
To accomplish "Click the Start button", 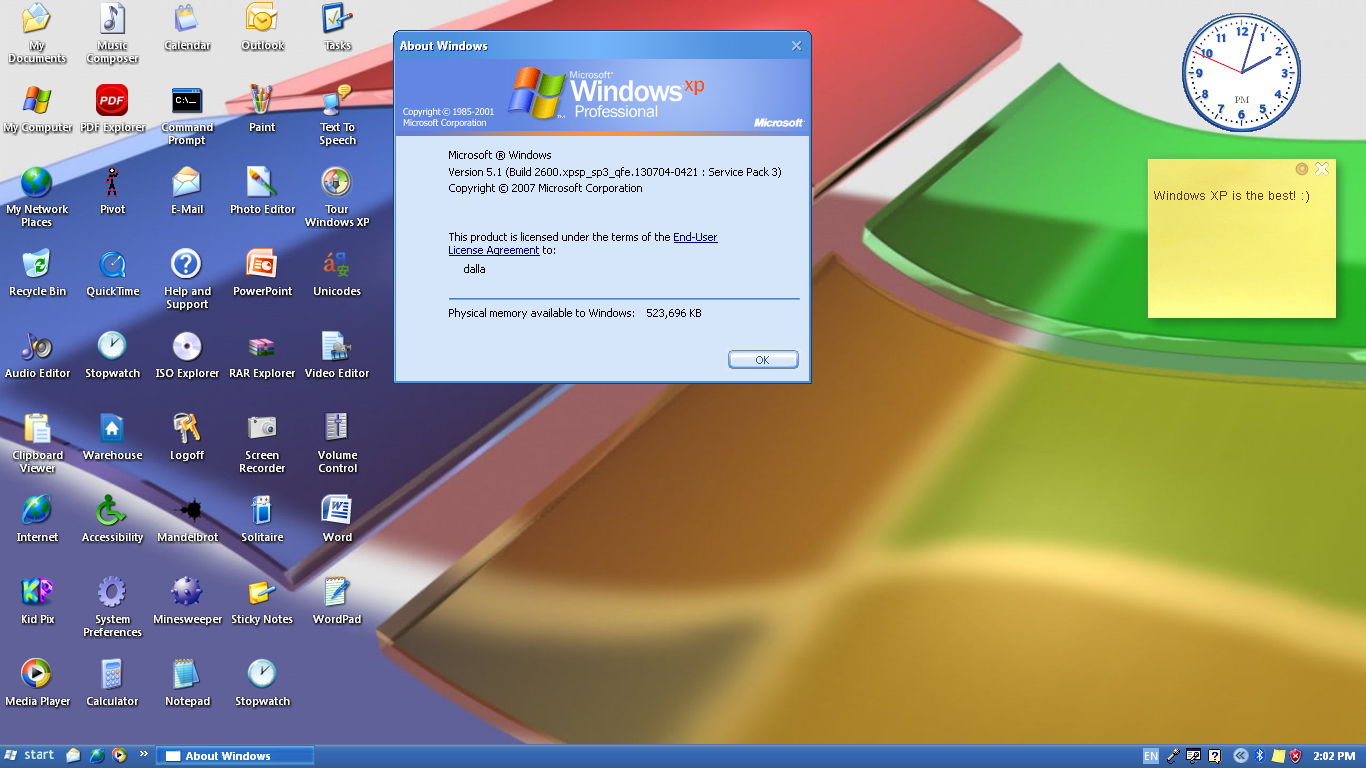I will click(30, 755).
